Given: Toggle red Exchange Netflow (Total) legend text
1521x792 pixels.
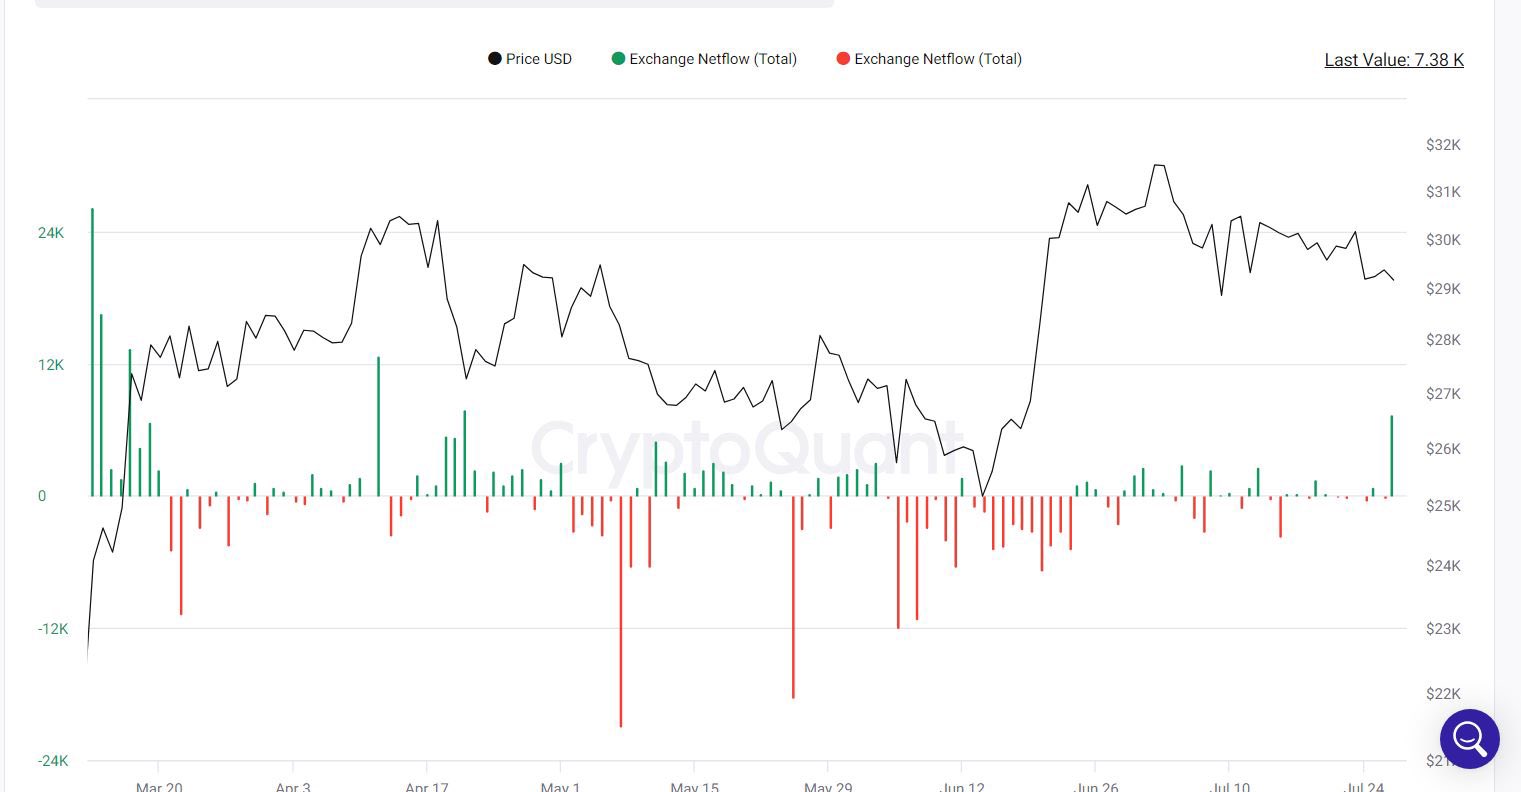Looking at the screenshot, I should point(938,59).
